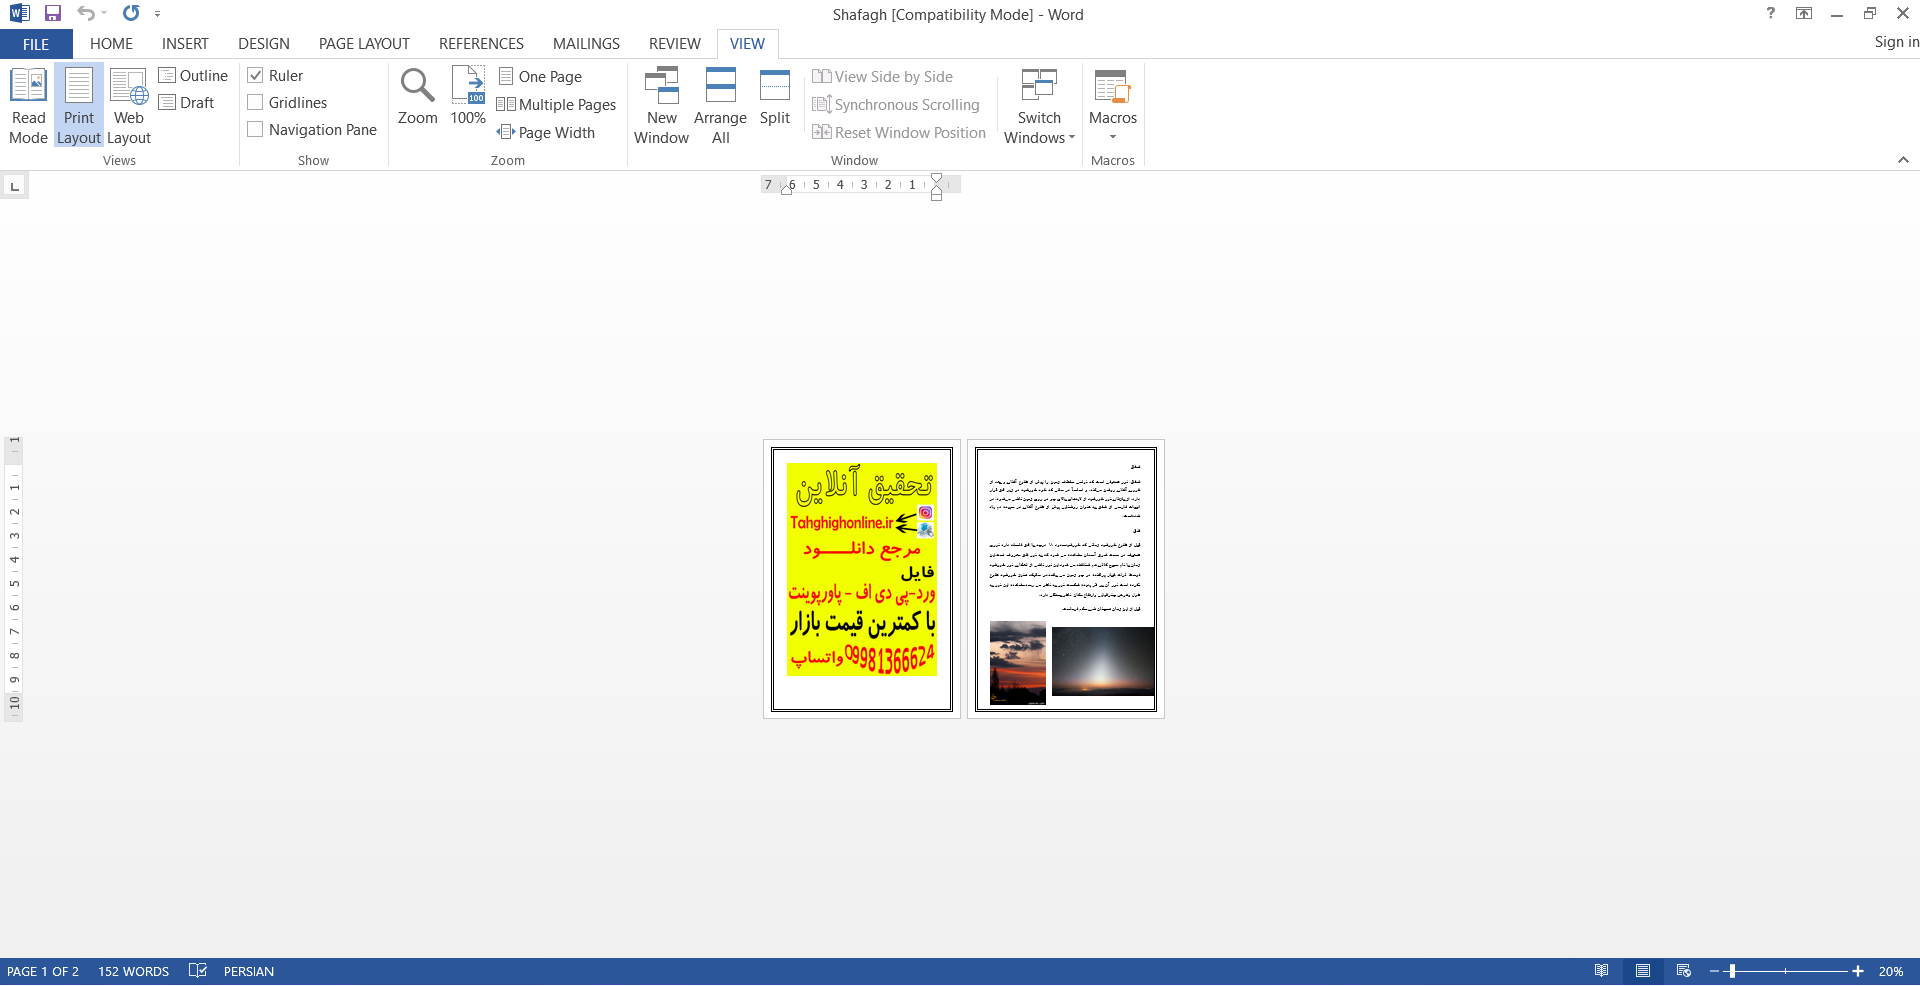Click the horizontal ruler
Screen dimensions: 1920x986
pos(860,185)
